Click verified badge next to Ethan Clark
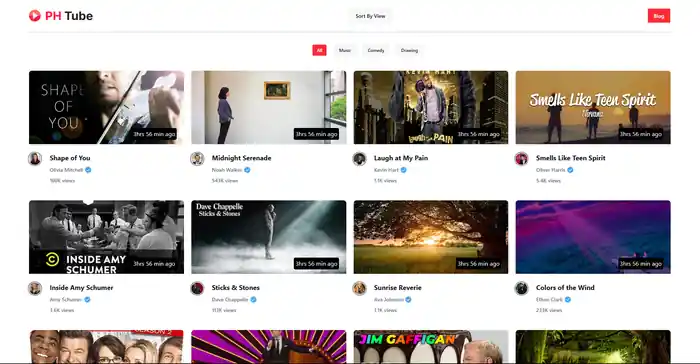This screenshot has height=364, width=700. [568, 299]
